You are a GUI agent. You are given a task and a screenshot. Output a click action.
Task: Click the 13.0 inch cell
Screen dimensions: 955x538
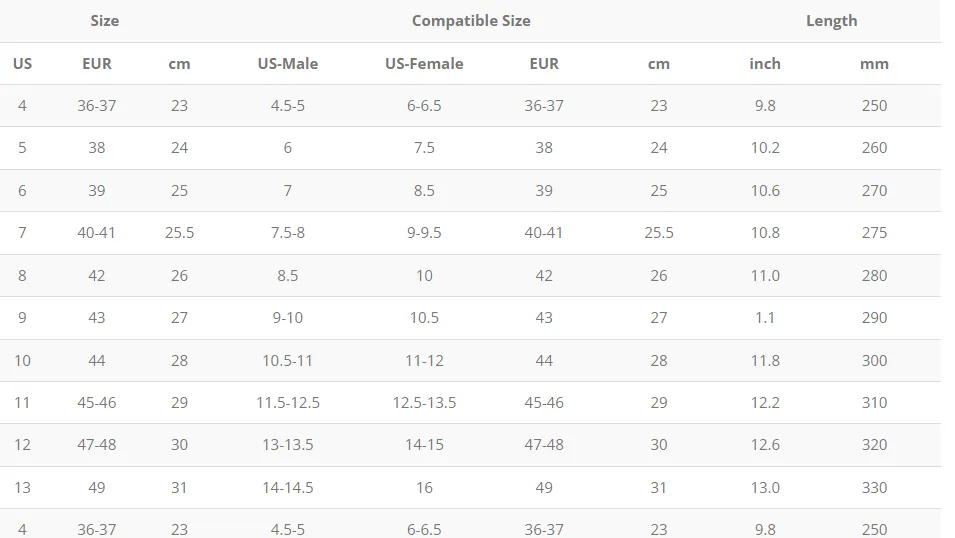coord(765,487)
